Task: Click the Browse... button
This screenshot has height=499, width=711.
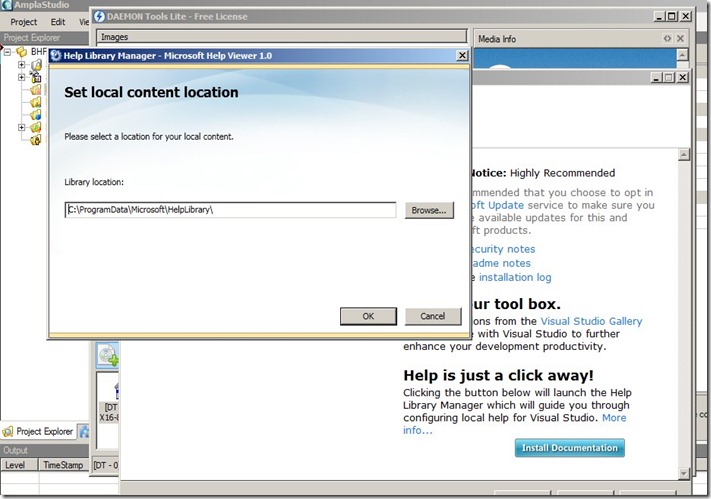Action: tap(429, 210)
